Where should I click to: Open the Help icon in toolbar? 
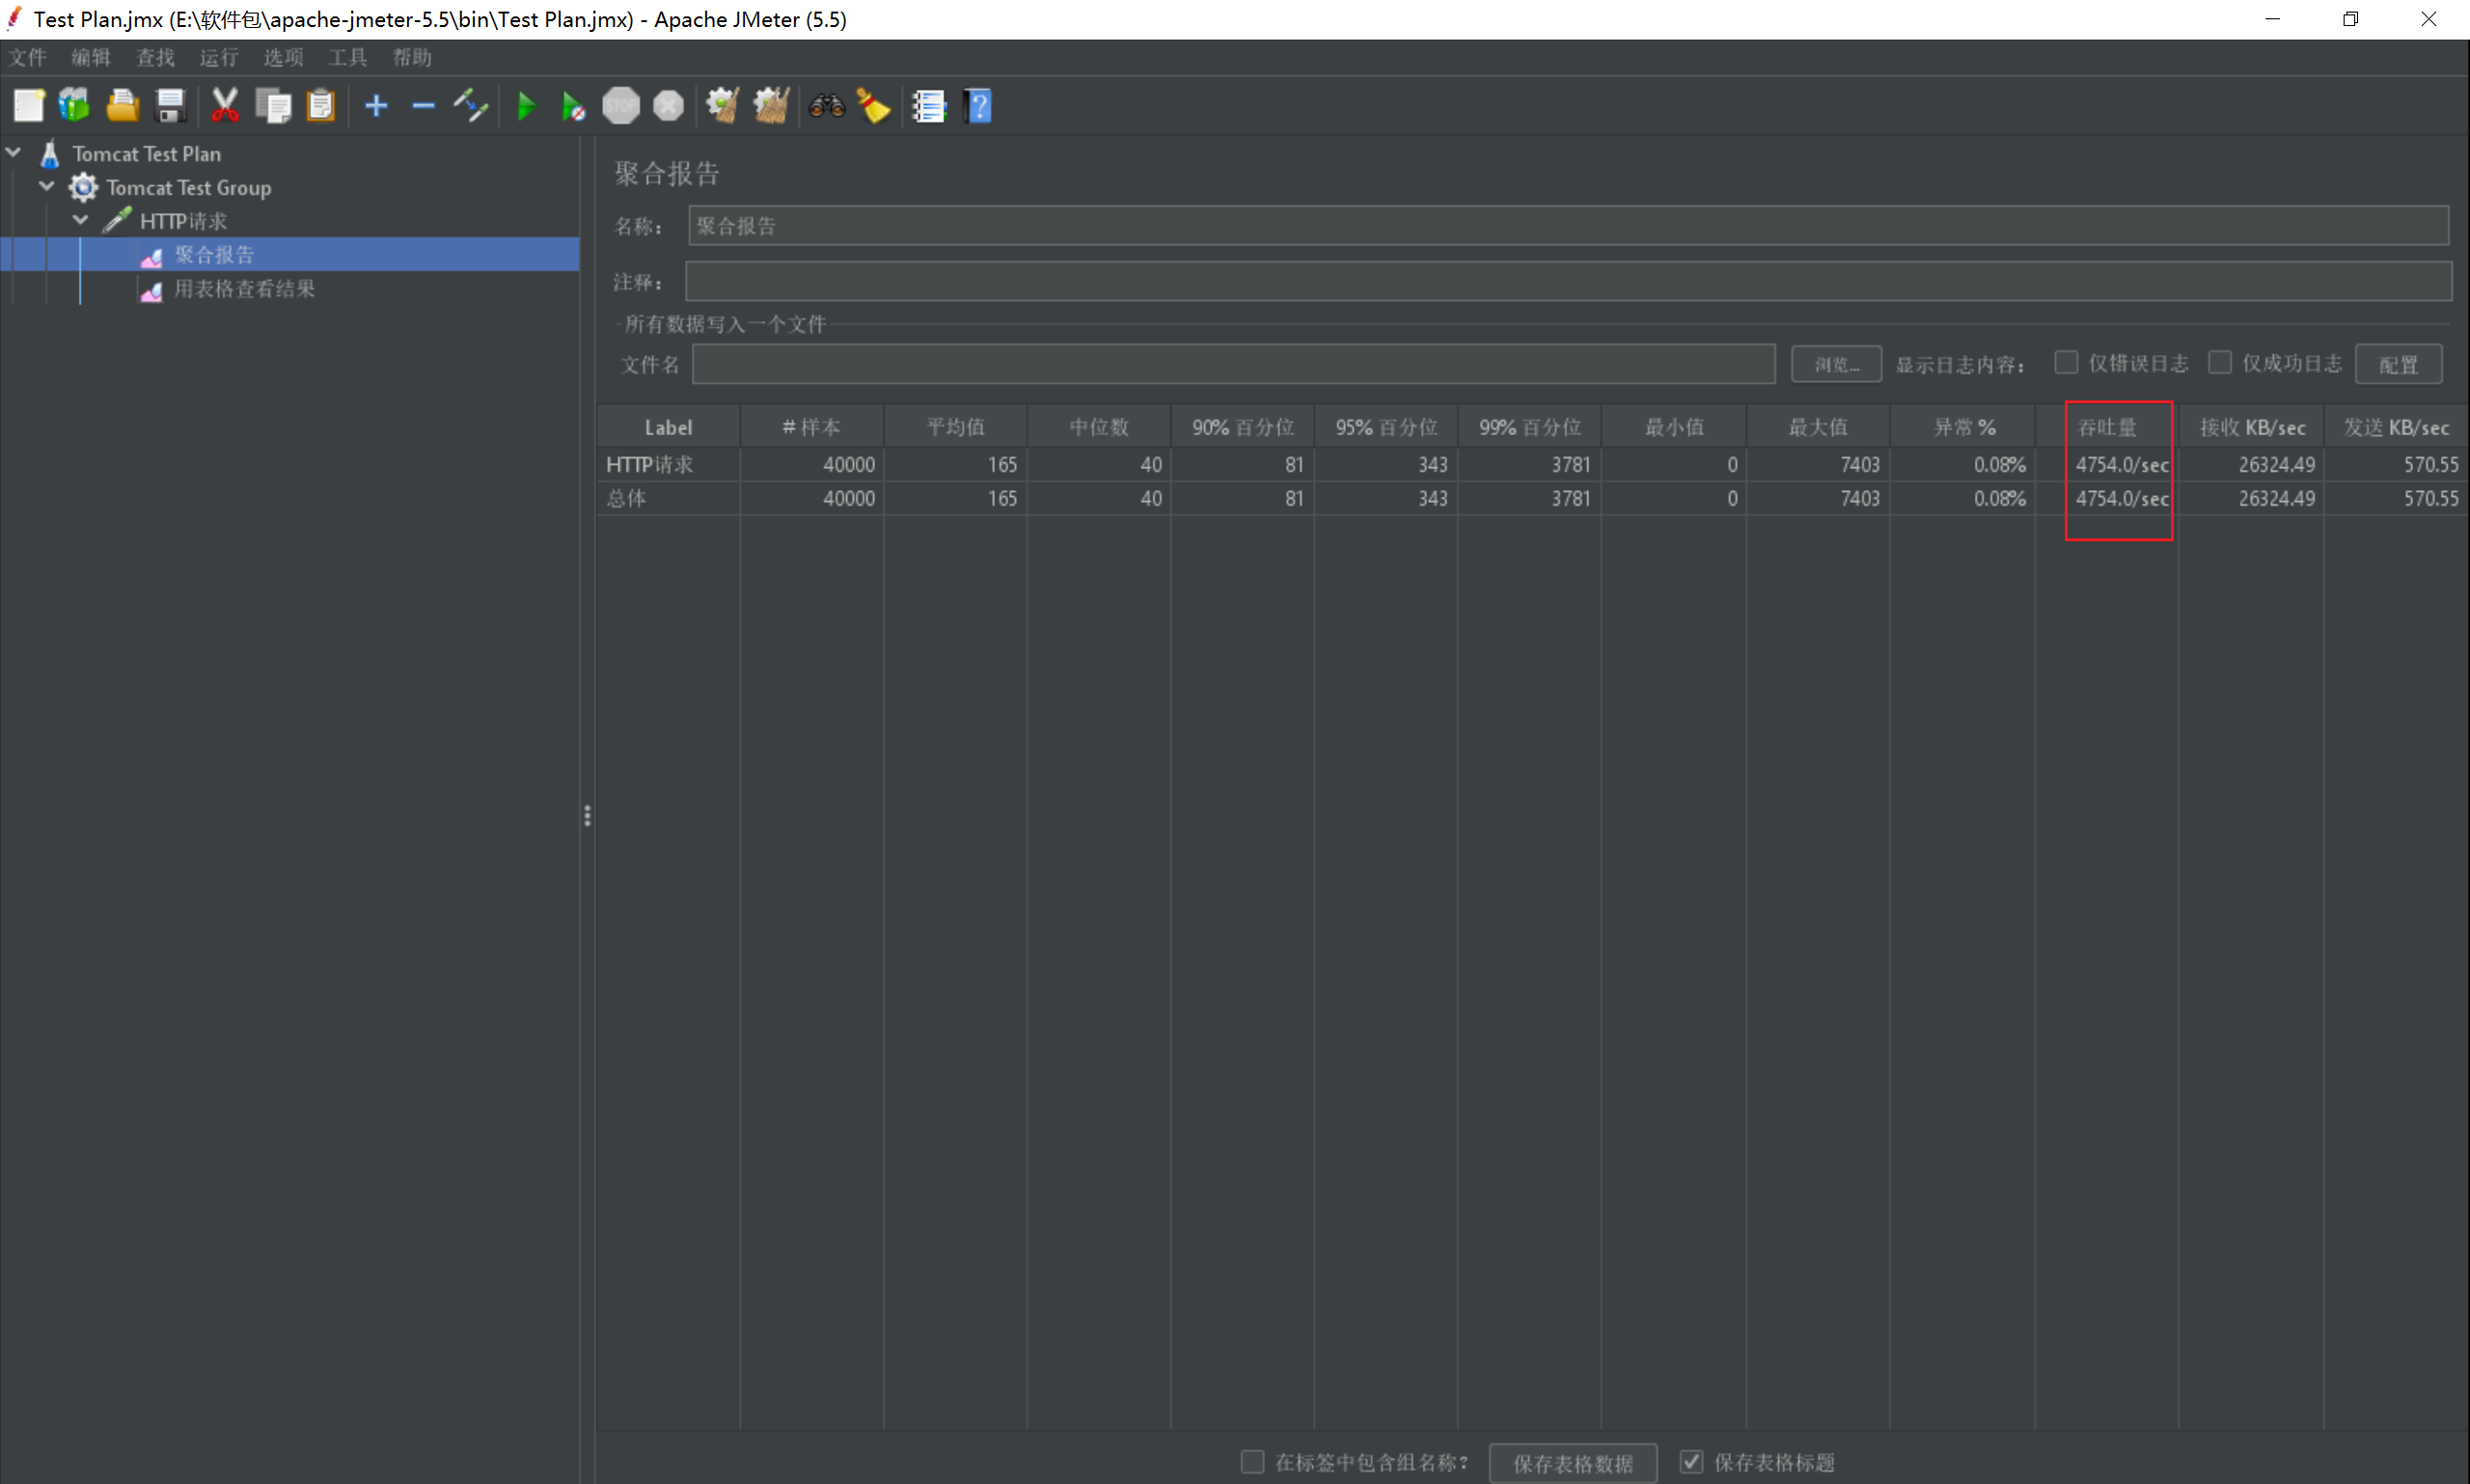click(978, 106)
